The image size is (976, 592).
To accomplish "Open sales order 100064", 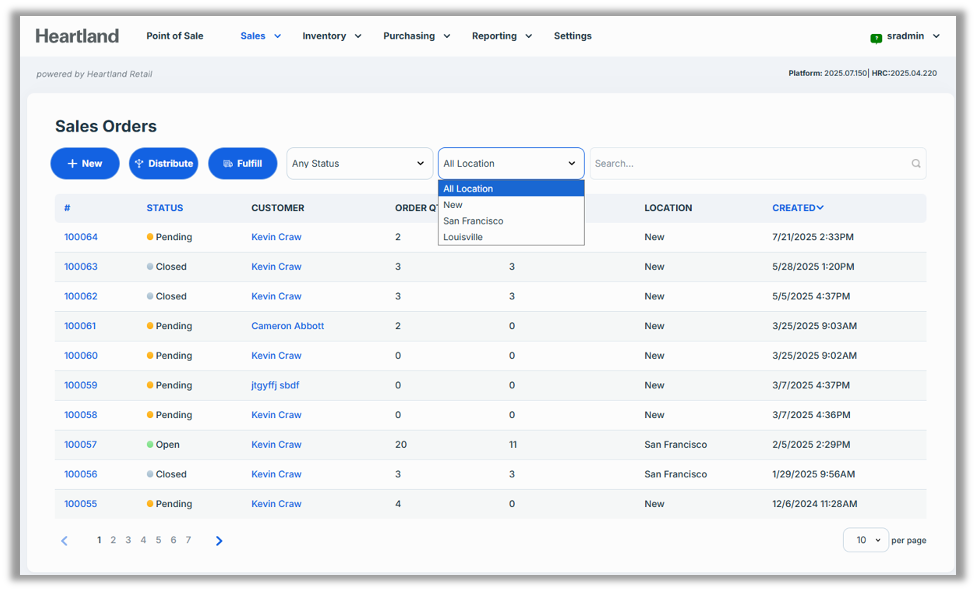I will (x=81, y=237).
